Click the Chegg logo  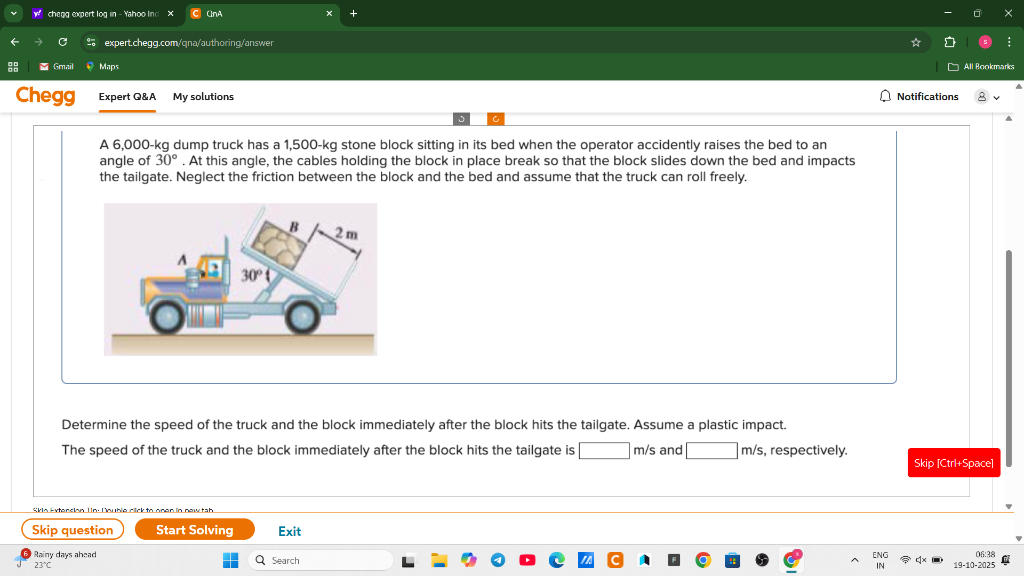tap(46, 96)
